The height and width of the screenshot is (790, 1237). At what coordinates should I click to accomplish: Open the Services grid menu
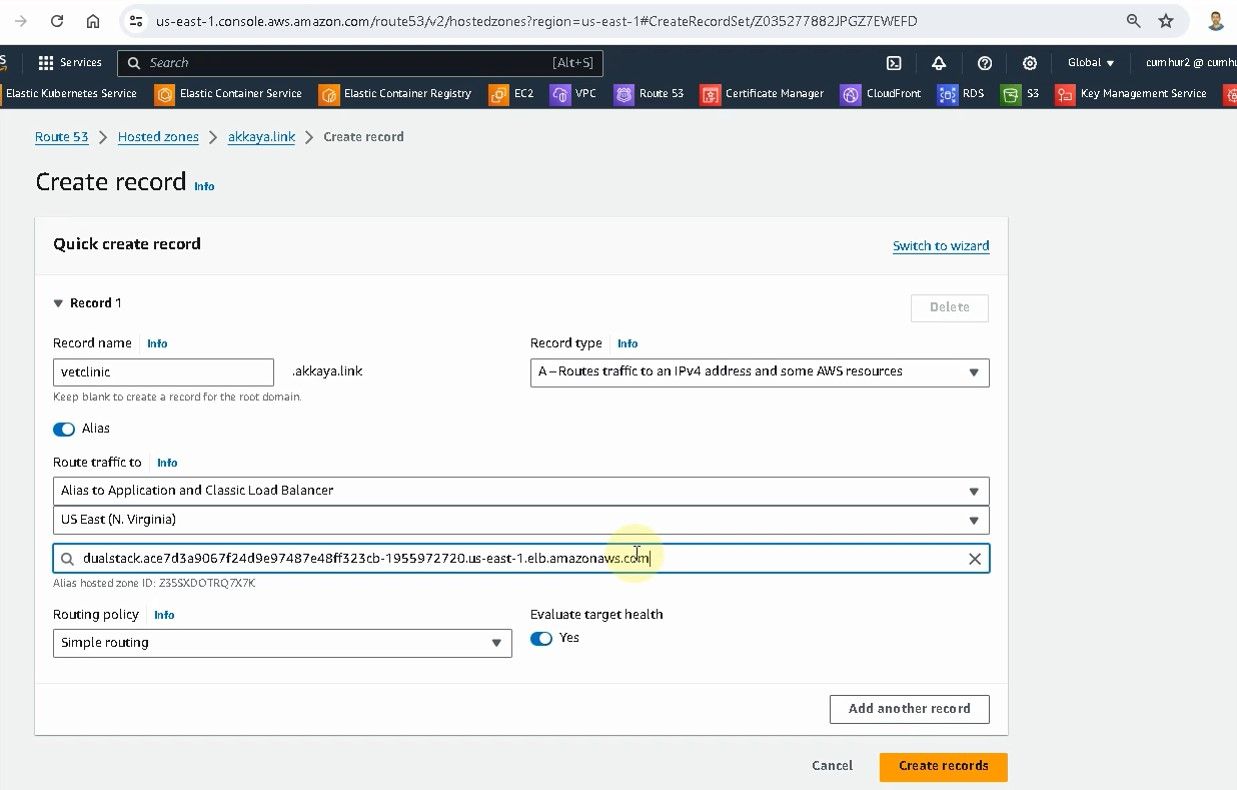[69, 63]
